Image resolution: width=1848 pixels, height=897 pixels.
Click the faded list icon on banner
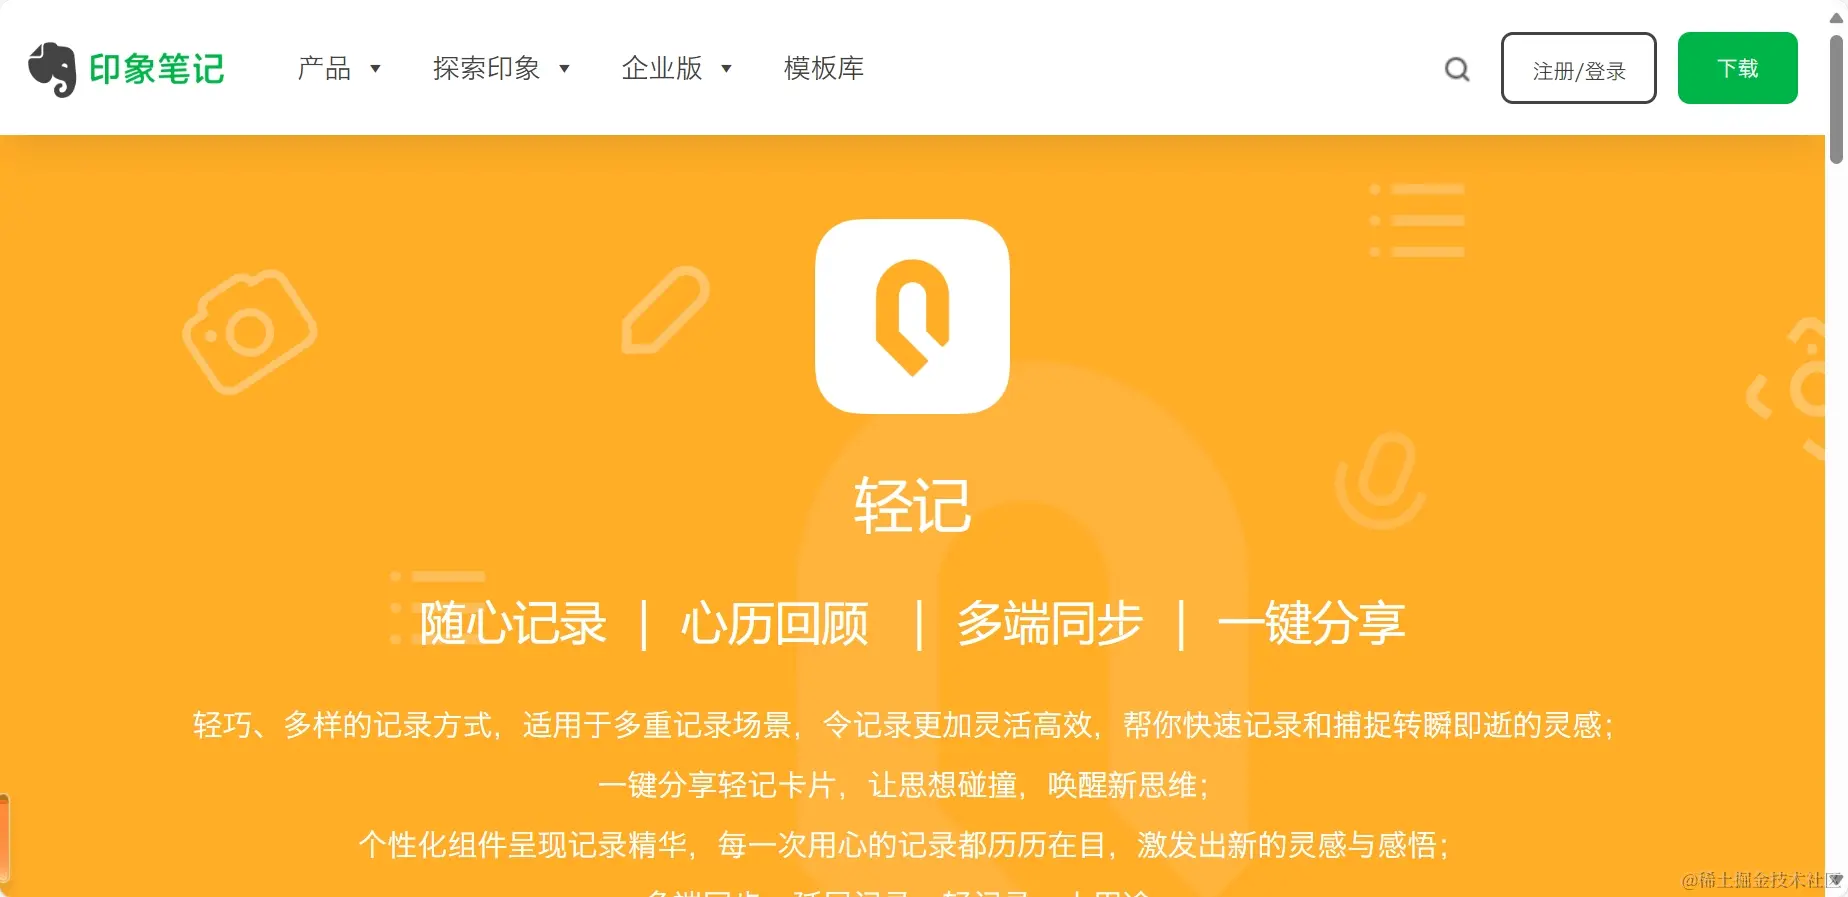[x=1417, y=220]
